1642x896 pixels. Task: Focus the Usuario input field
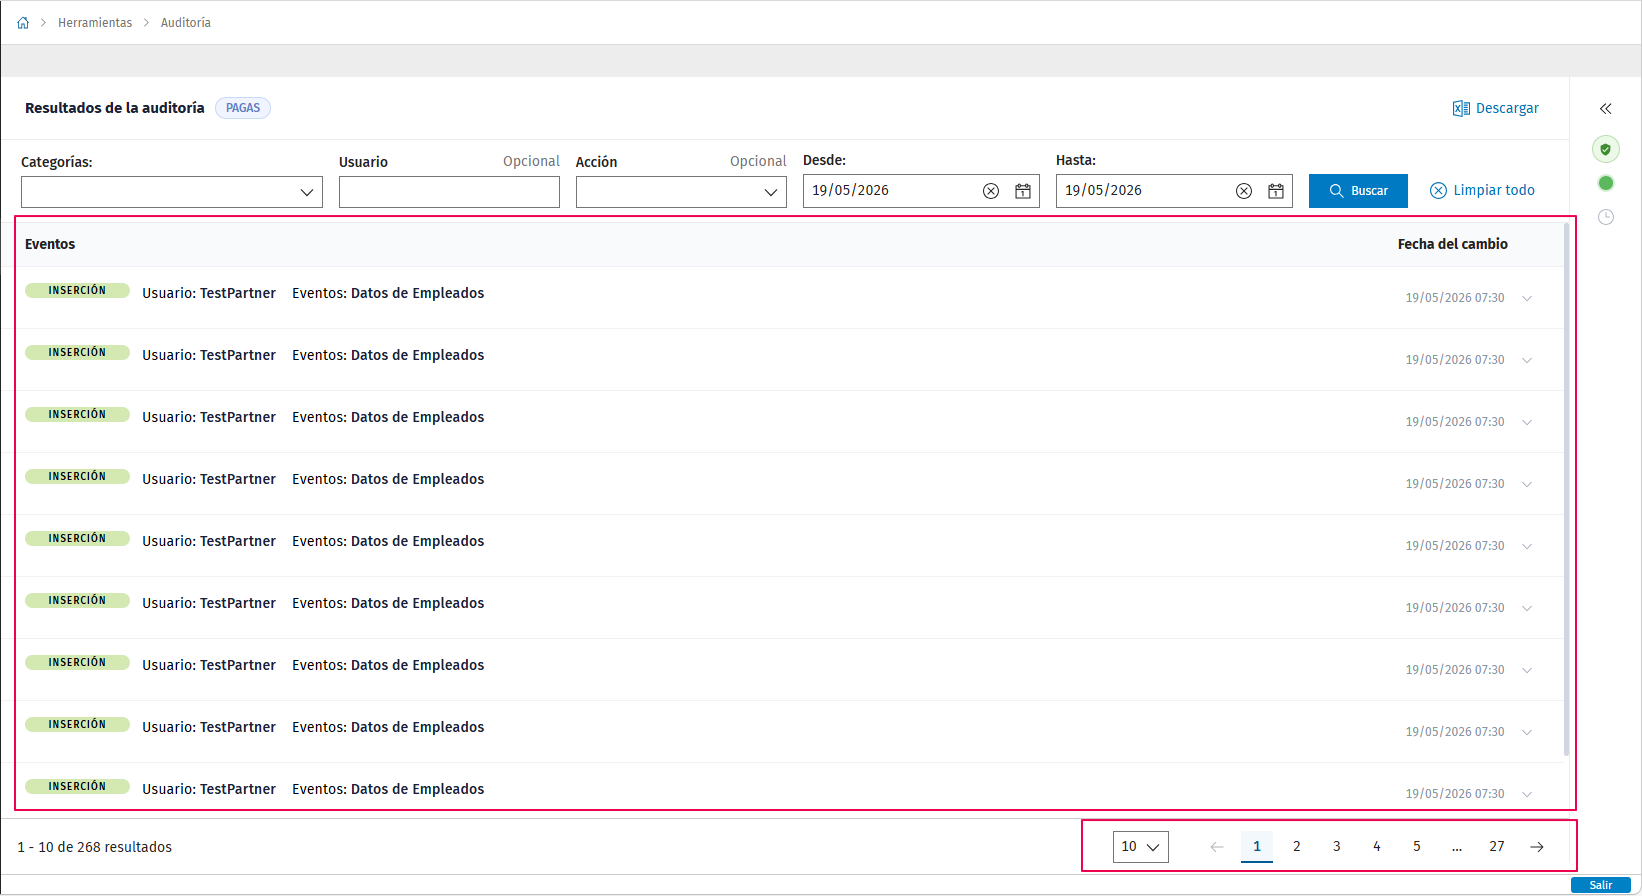[449, 192]
